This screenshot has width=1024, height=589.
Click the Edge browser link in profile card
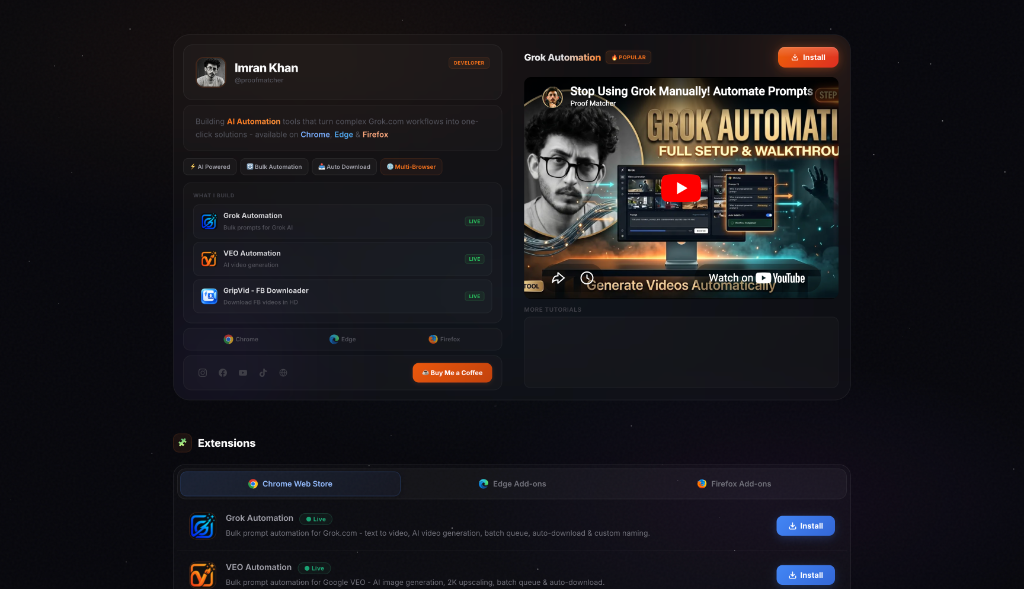(x=343, y=340)
